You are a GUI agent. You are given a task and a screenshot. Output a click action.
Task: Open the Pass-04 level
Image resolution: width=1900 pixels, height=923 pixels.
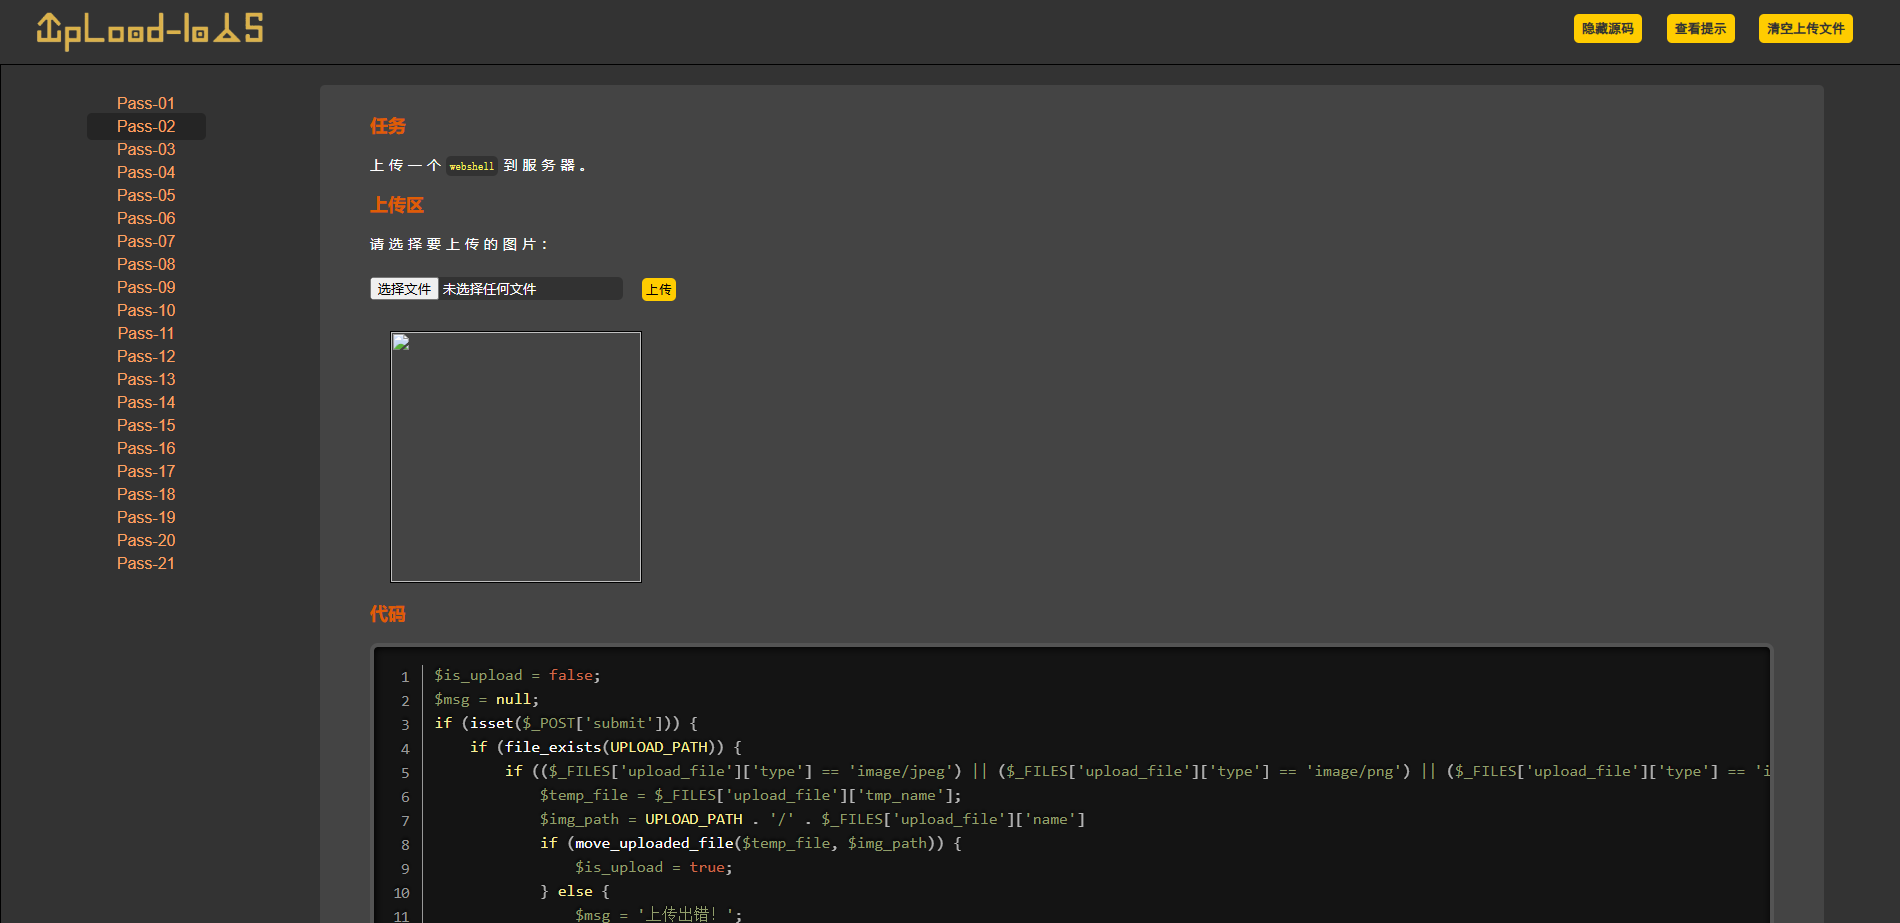point(146,172)
